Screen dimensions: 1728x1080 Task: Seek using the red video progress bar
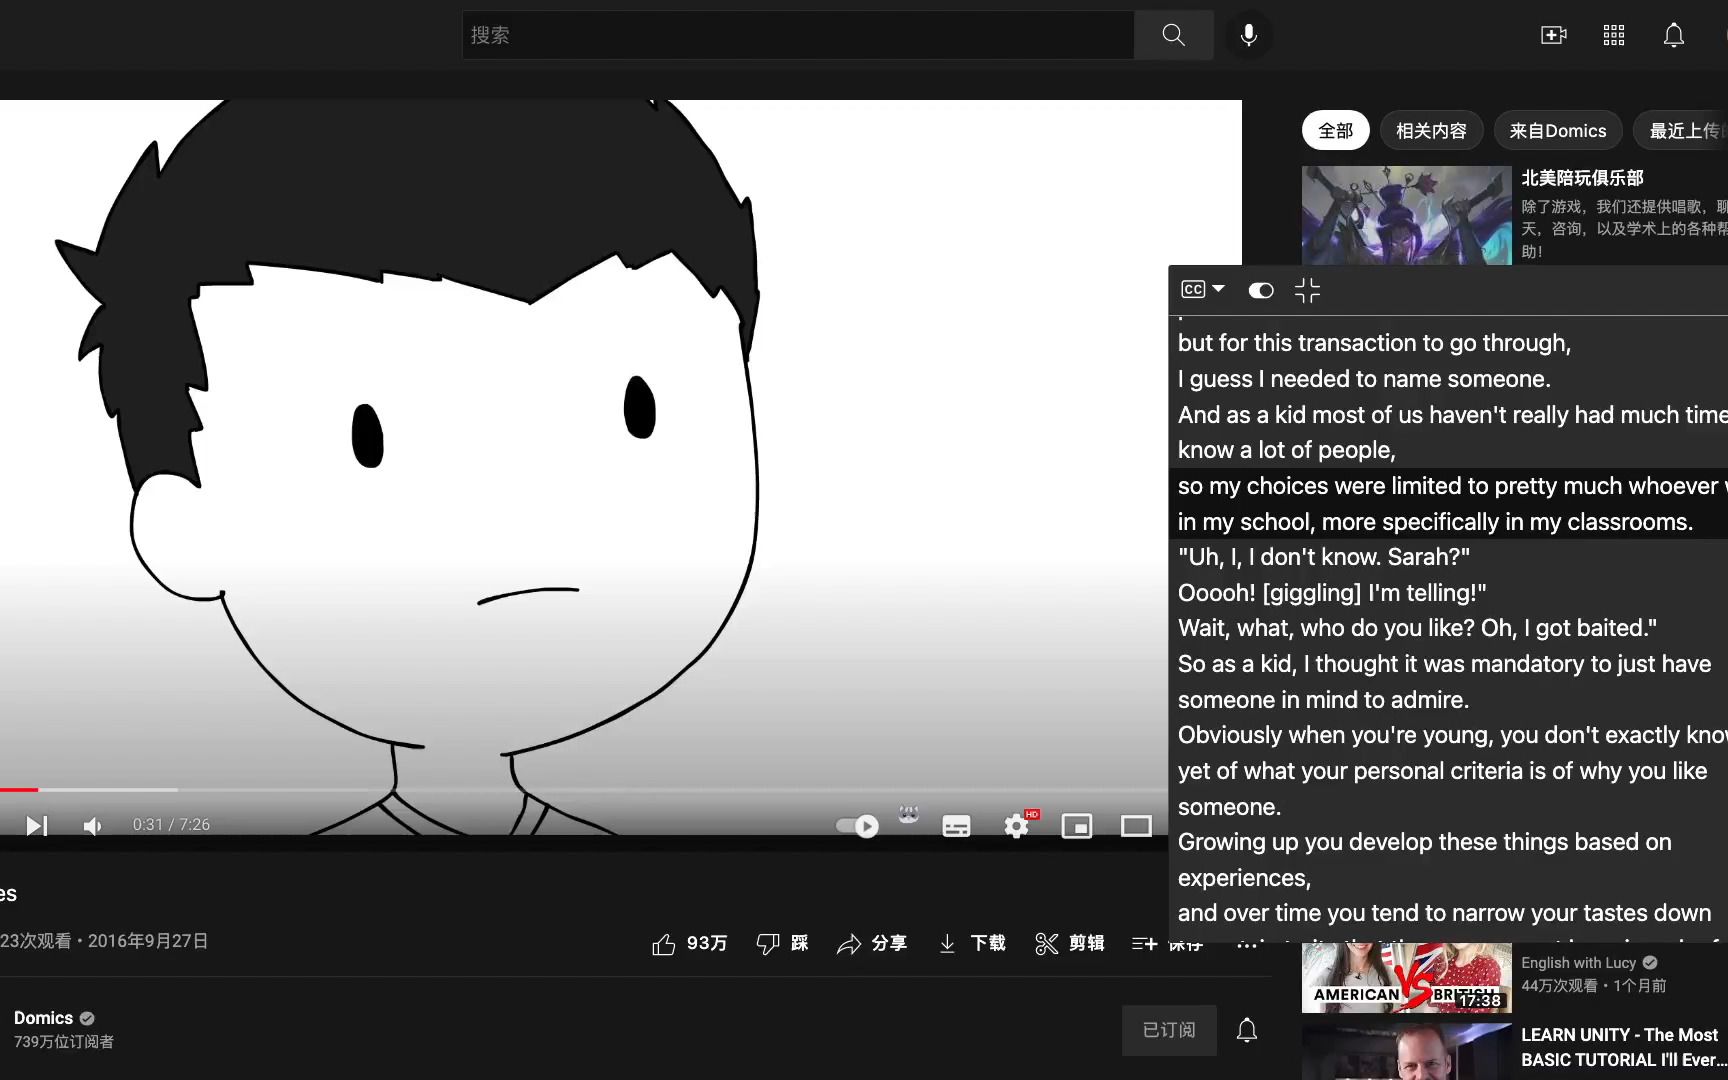[19, 790]
